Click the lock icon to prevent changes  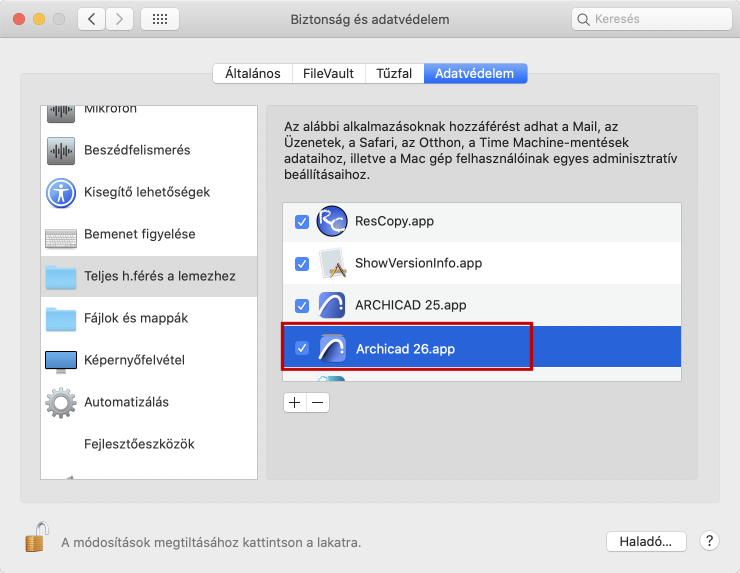37,537
